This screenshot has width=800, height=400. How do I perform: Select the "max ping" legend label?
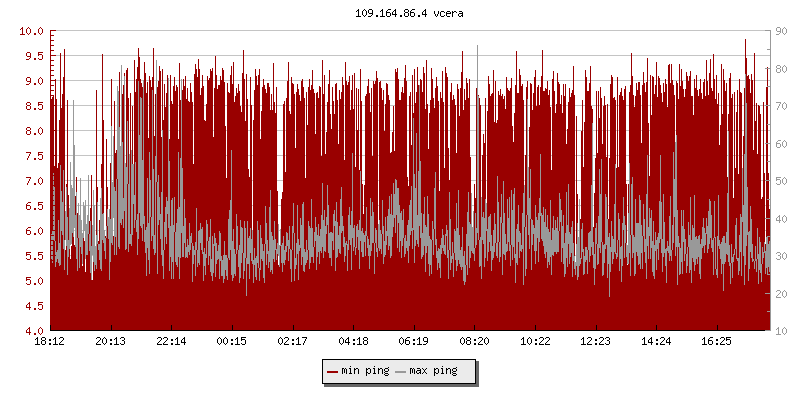(433, 371)
